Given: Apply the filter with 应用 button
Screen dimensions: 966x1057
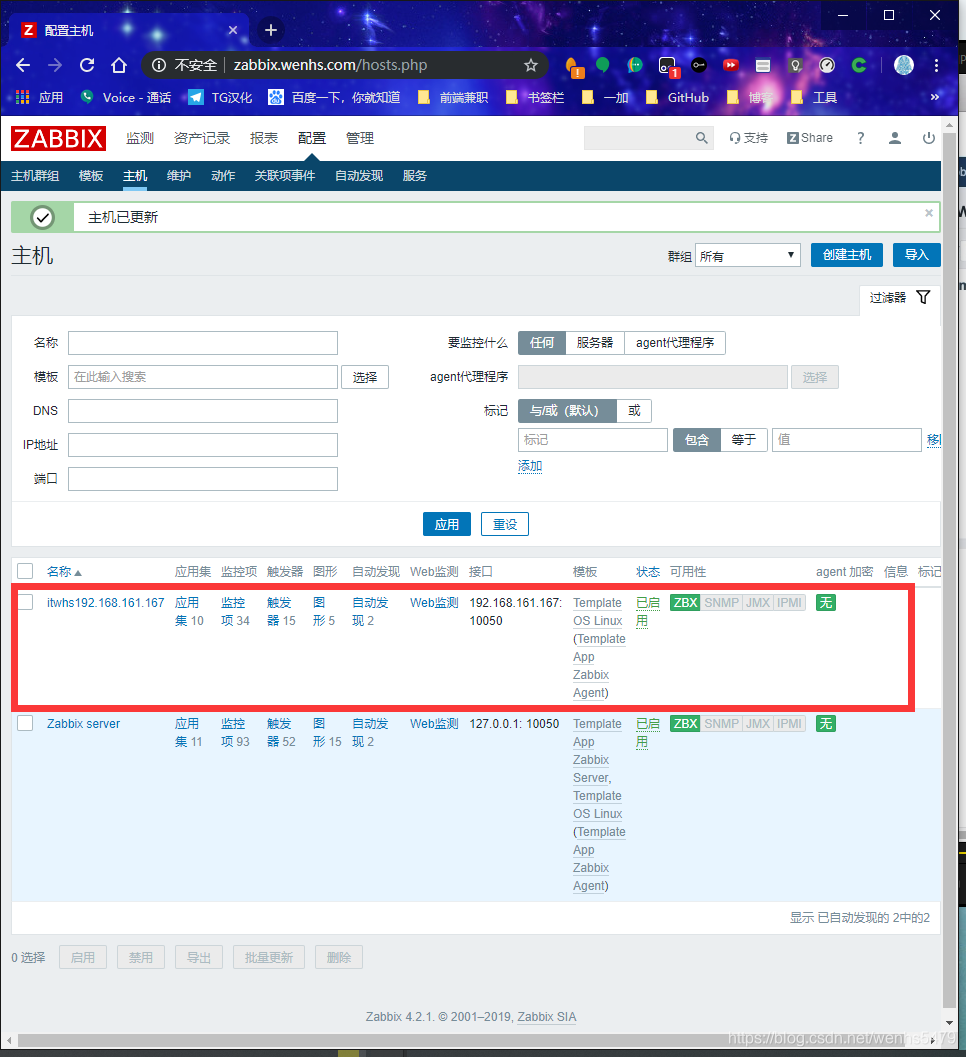Looking at the screenshot, I should 447,524.
